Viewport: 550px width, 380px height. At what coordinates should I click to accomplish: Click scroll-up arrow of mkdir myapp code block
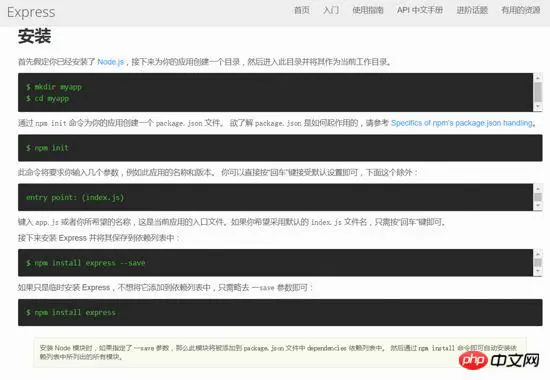(538, 77)
